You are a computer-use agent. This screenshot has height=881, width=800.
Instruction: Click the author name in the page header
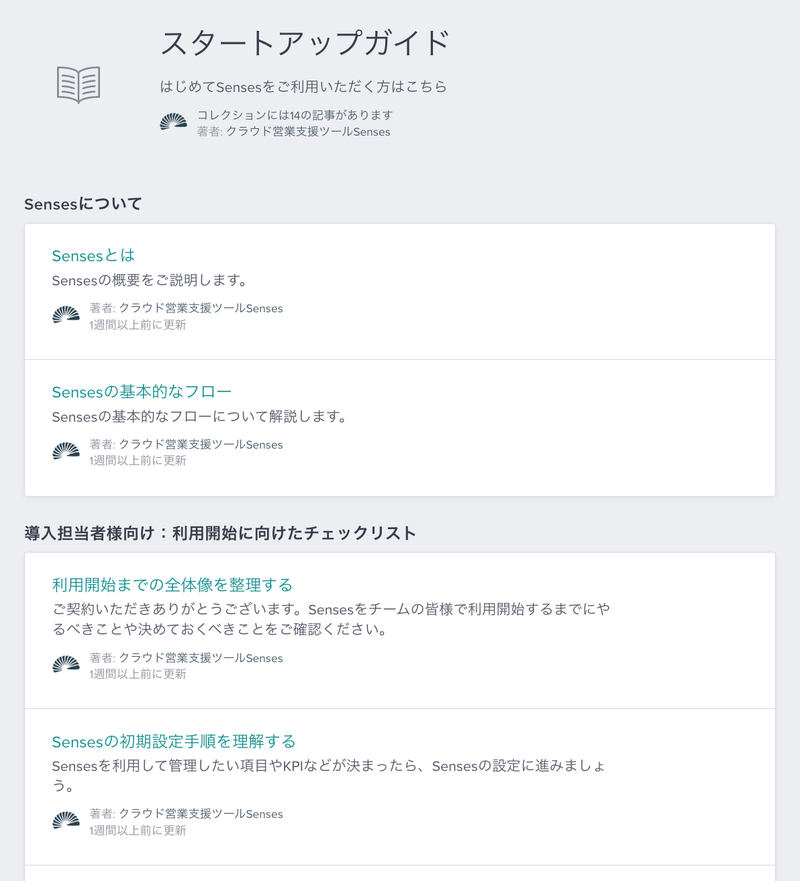click(x=308, y=131)
